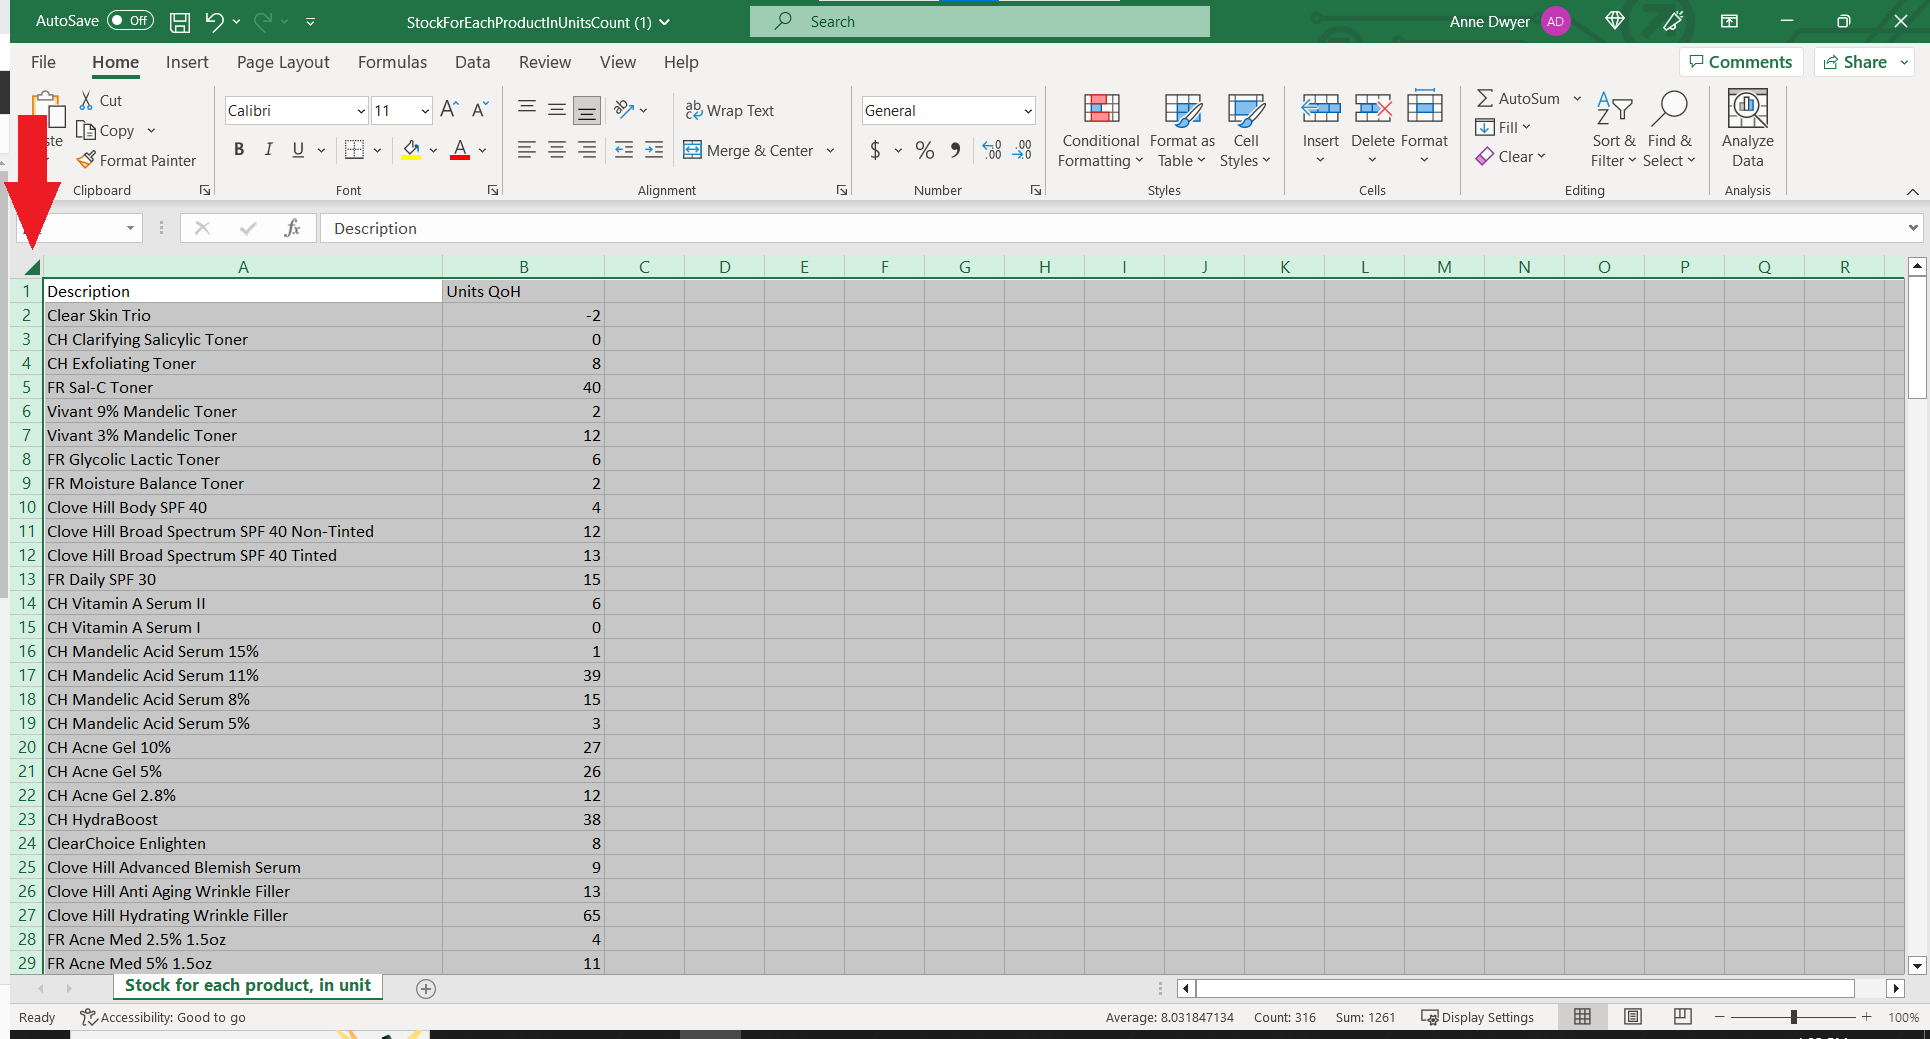Click the Format Painter brush
Screen dimensions: 1930x1039
tap(87, 160)
